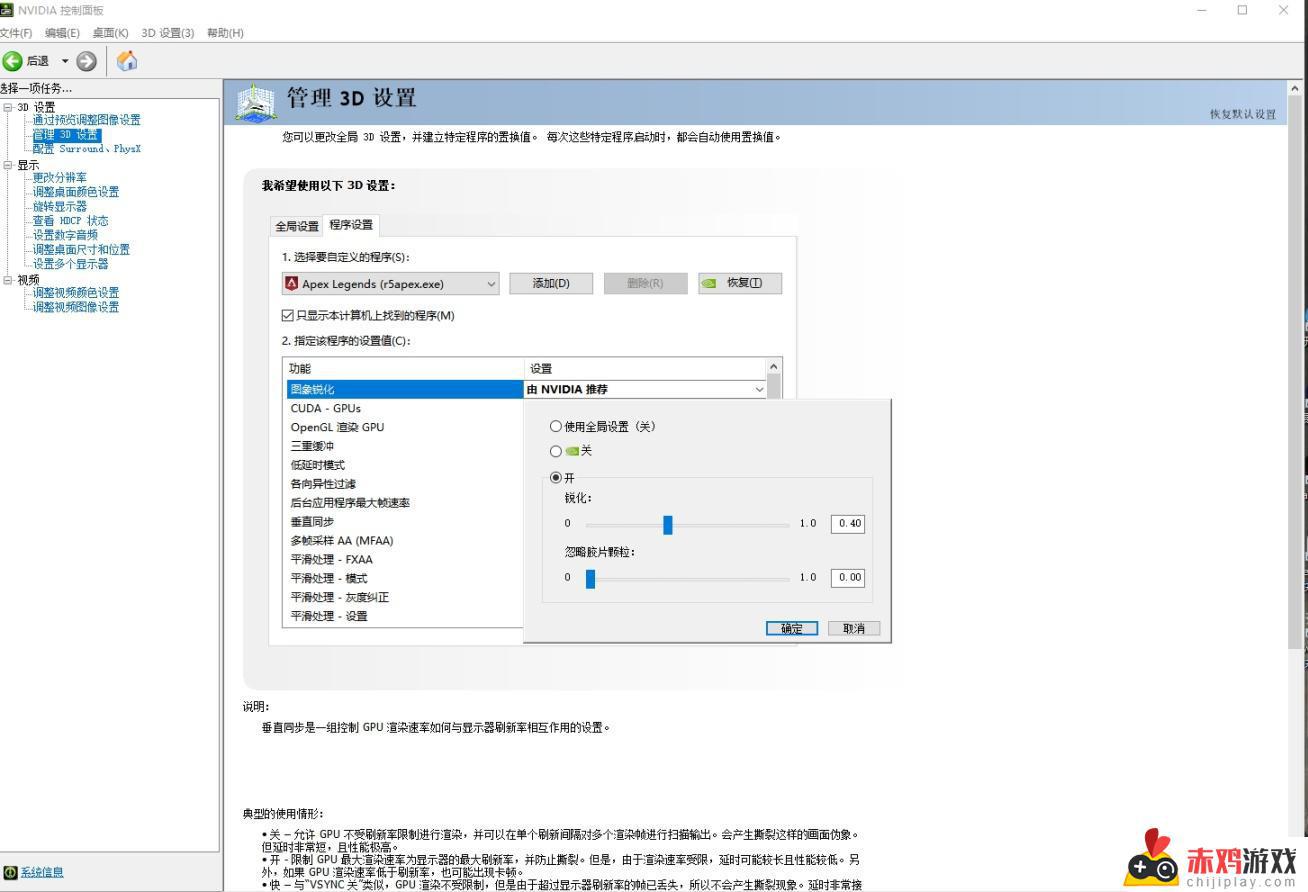Click the settings list scroll-up arrow
This screenshot has height=892, width=1308.
pyautogui.click(x=773, y=367)
